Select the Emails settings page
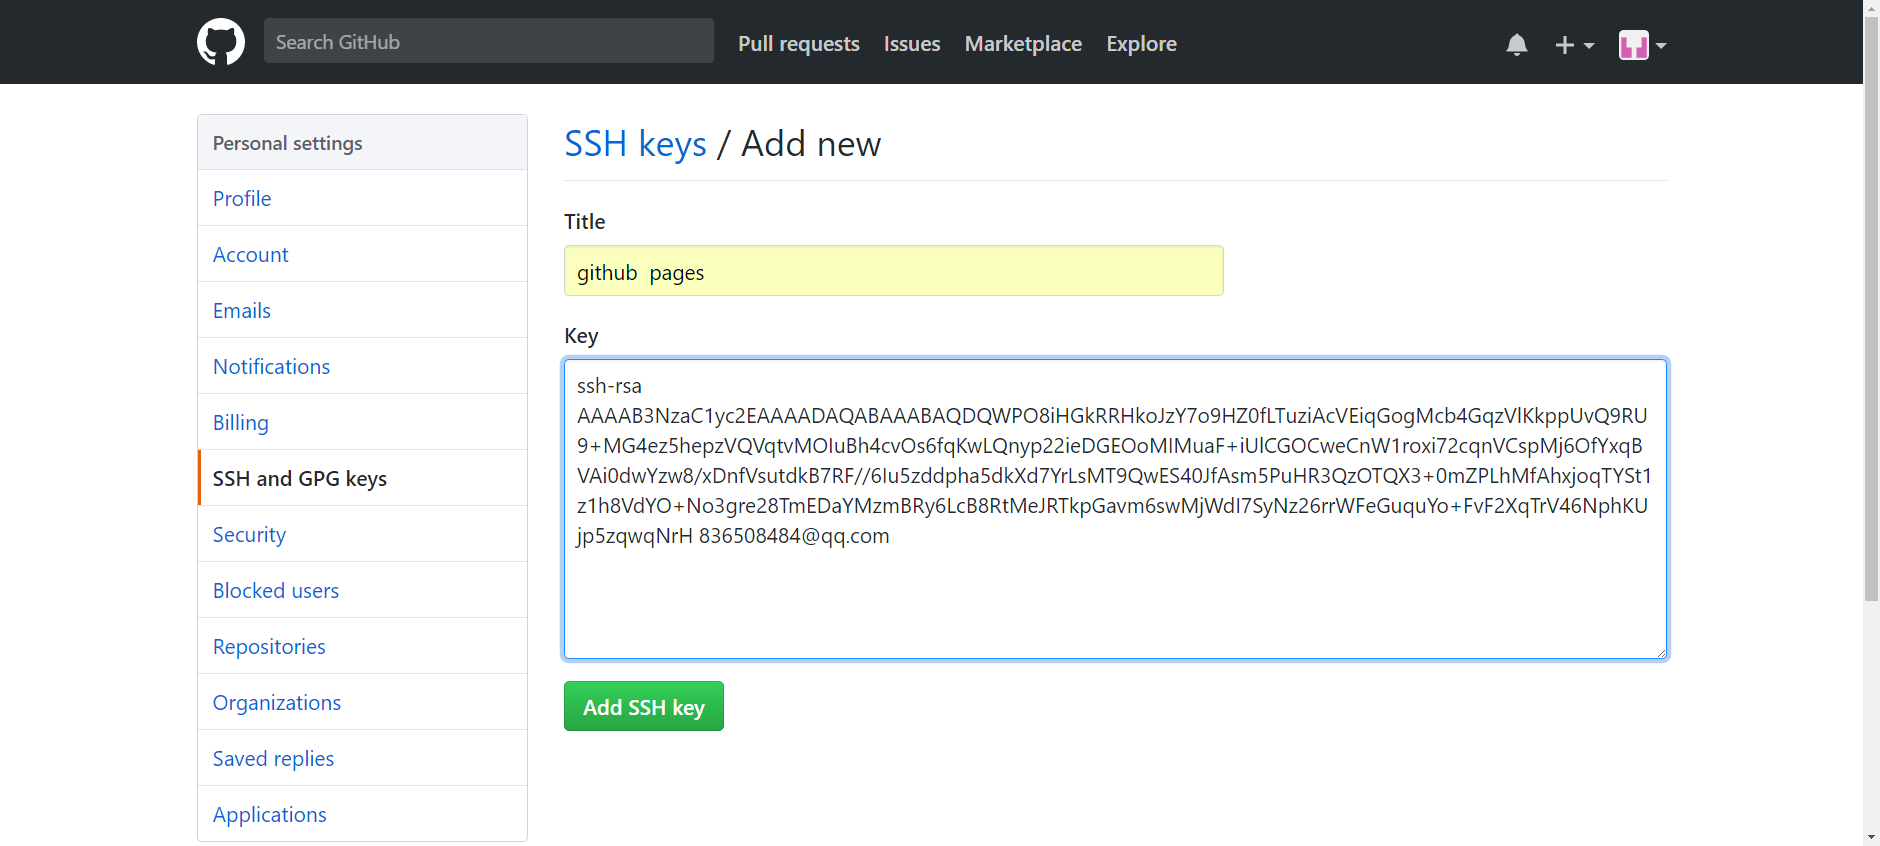The height and width of the screenshot is (846, 1880). click(x=363, y=310)
